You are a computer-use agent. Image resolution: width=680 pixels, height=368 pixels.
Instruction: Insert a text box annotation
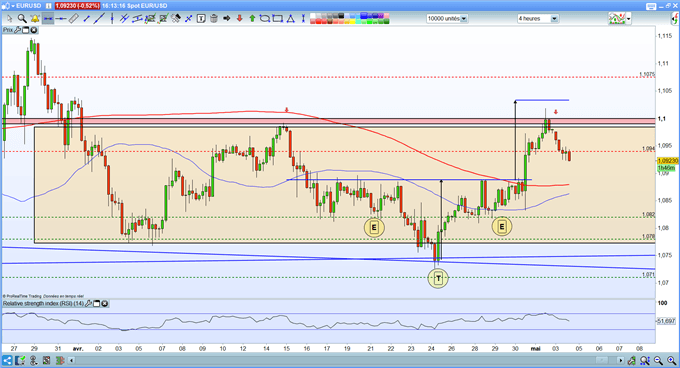(201, 19)
